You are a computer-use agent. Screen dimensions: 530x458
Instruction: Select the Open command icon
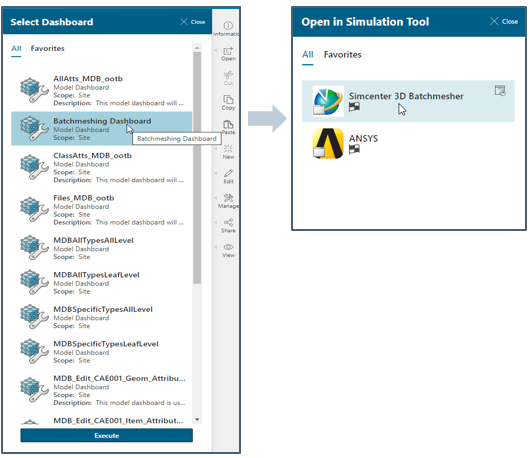click(228, 51)
